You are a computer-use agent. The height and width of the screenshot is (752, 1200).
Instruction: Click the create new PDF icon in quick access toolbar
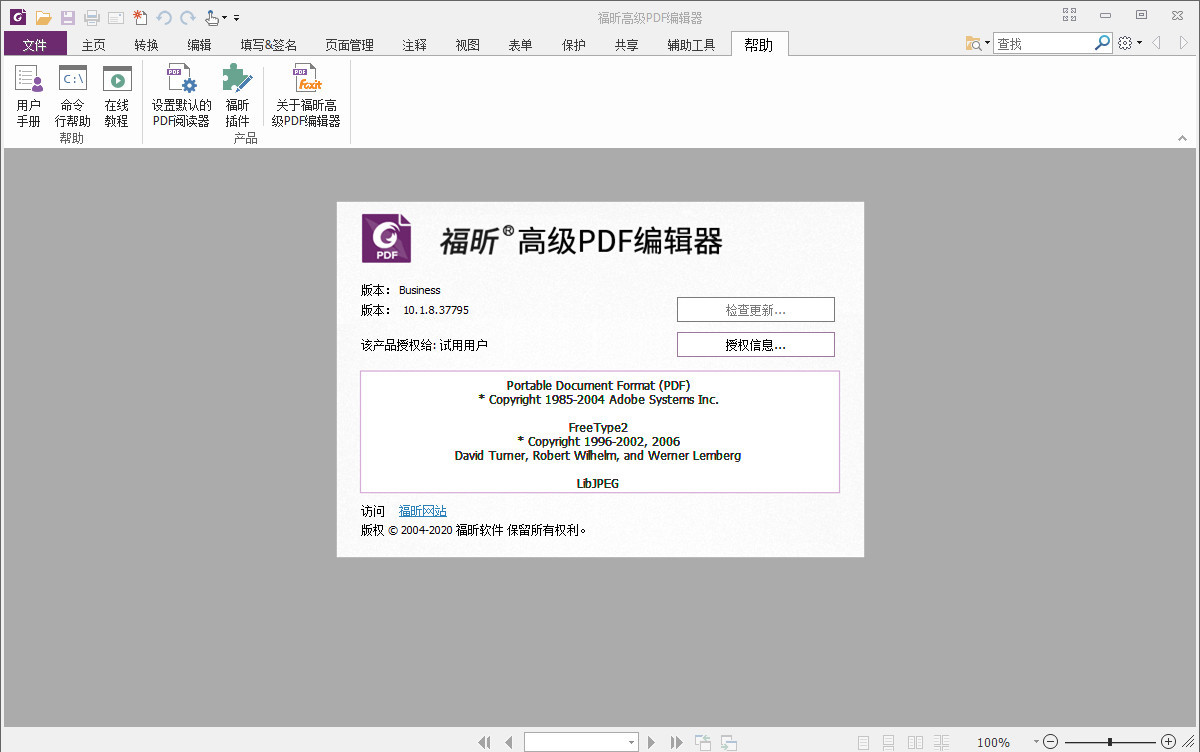[140, 17]
